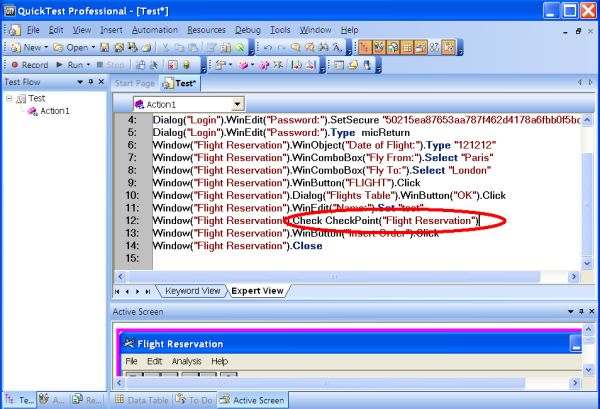Switch to the Start Page tab
Viewport: 600px width, 409px height.
click(x=135, y=83)
